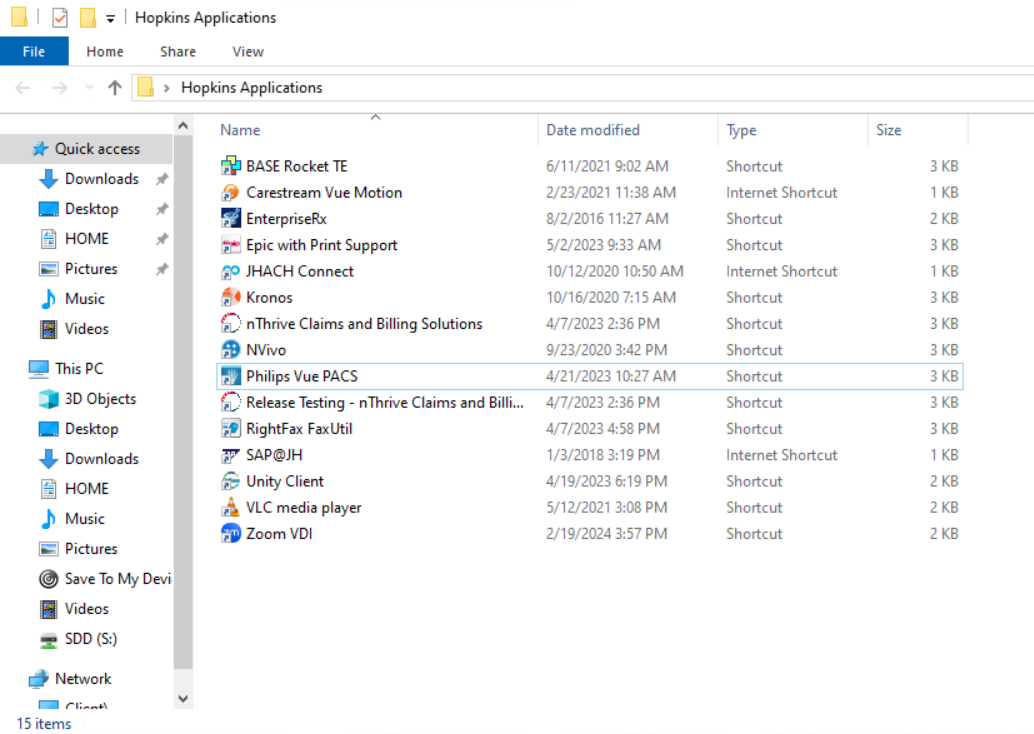Expand the address bar breadcrumb chevron

coord(166,88)
